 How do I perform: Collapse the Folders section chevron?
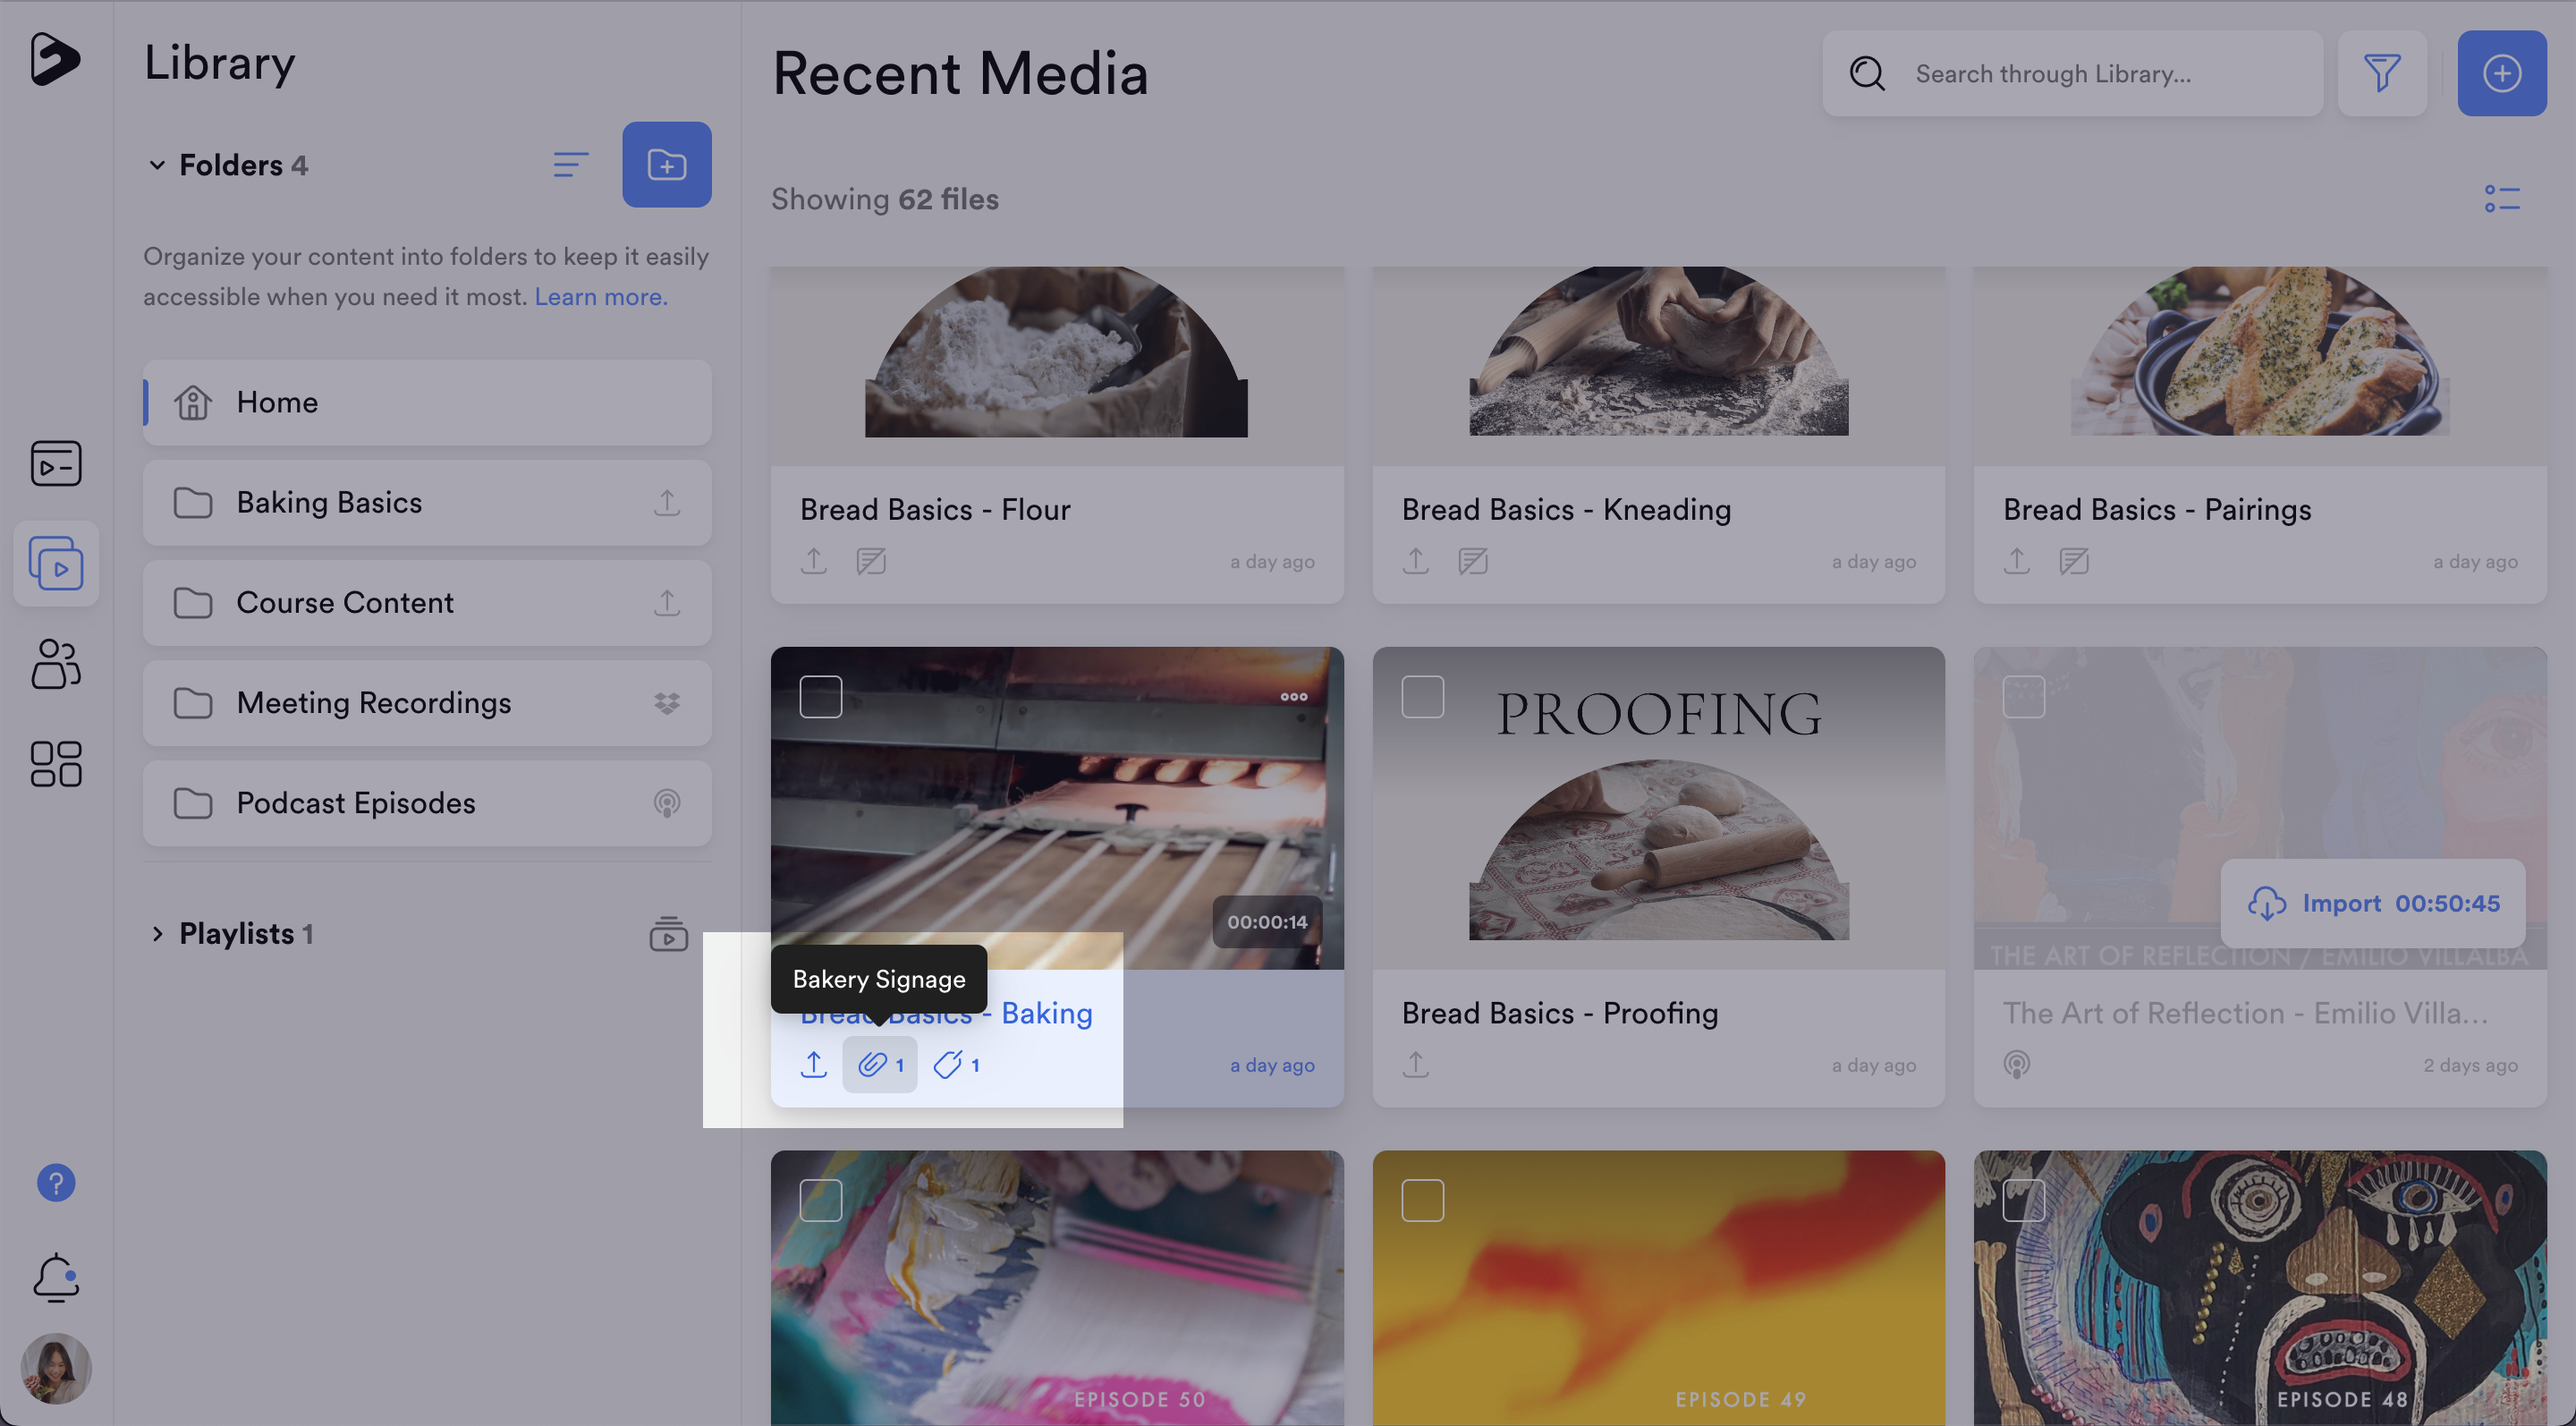coord(157,165)
